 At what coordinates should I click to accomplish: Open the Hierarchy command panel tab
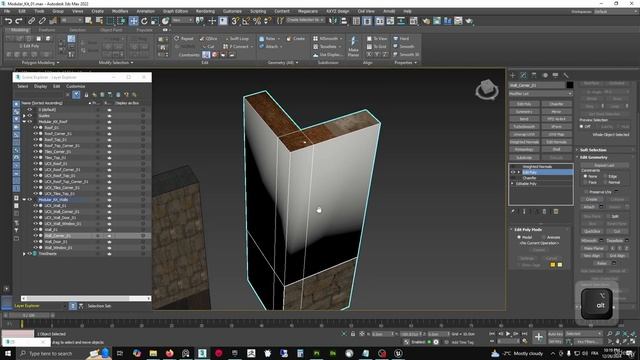coord(534,76)
